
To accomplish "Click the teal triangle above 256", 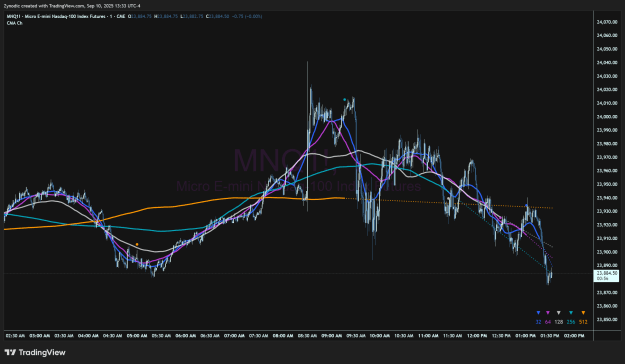I will [x=571, y=313].
